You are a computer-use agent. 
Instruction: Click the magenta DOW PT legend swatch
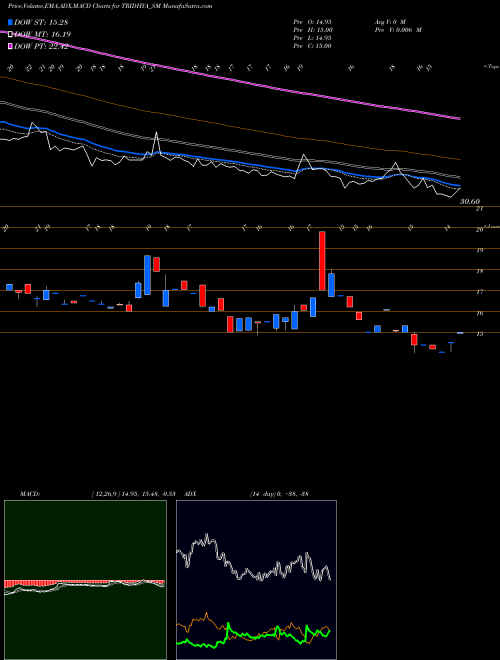coord(11,46)
